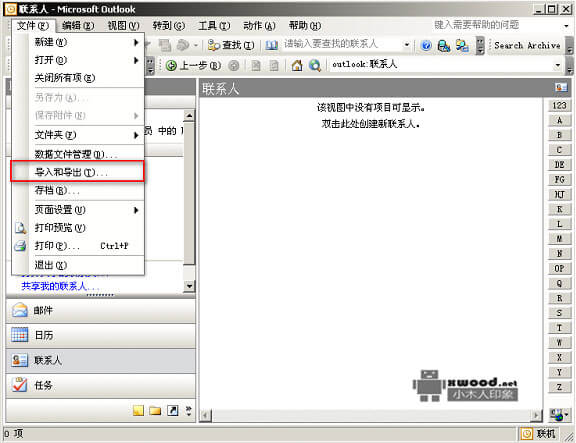The height and width of the screenshot is (443, 576).
Task: Open the 动作 (Actions) menu
Action: click(x=259, y=26)
